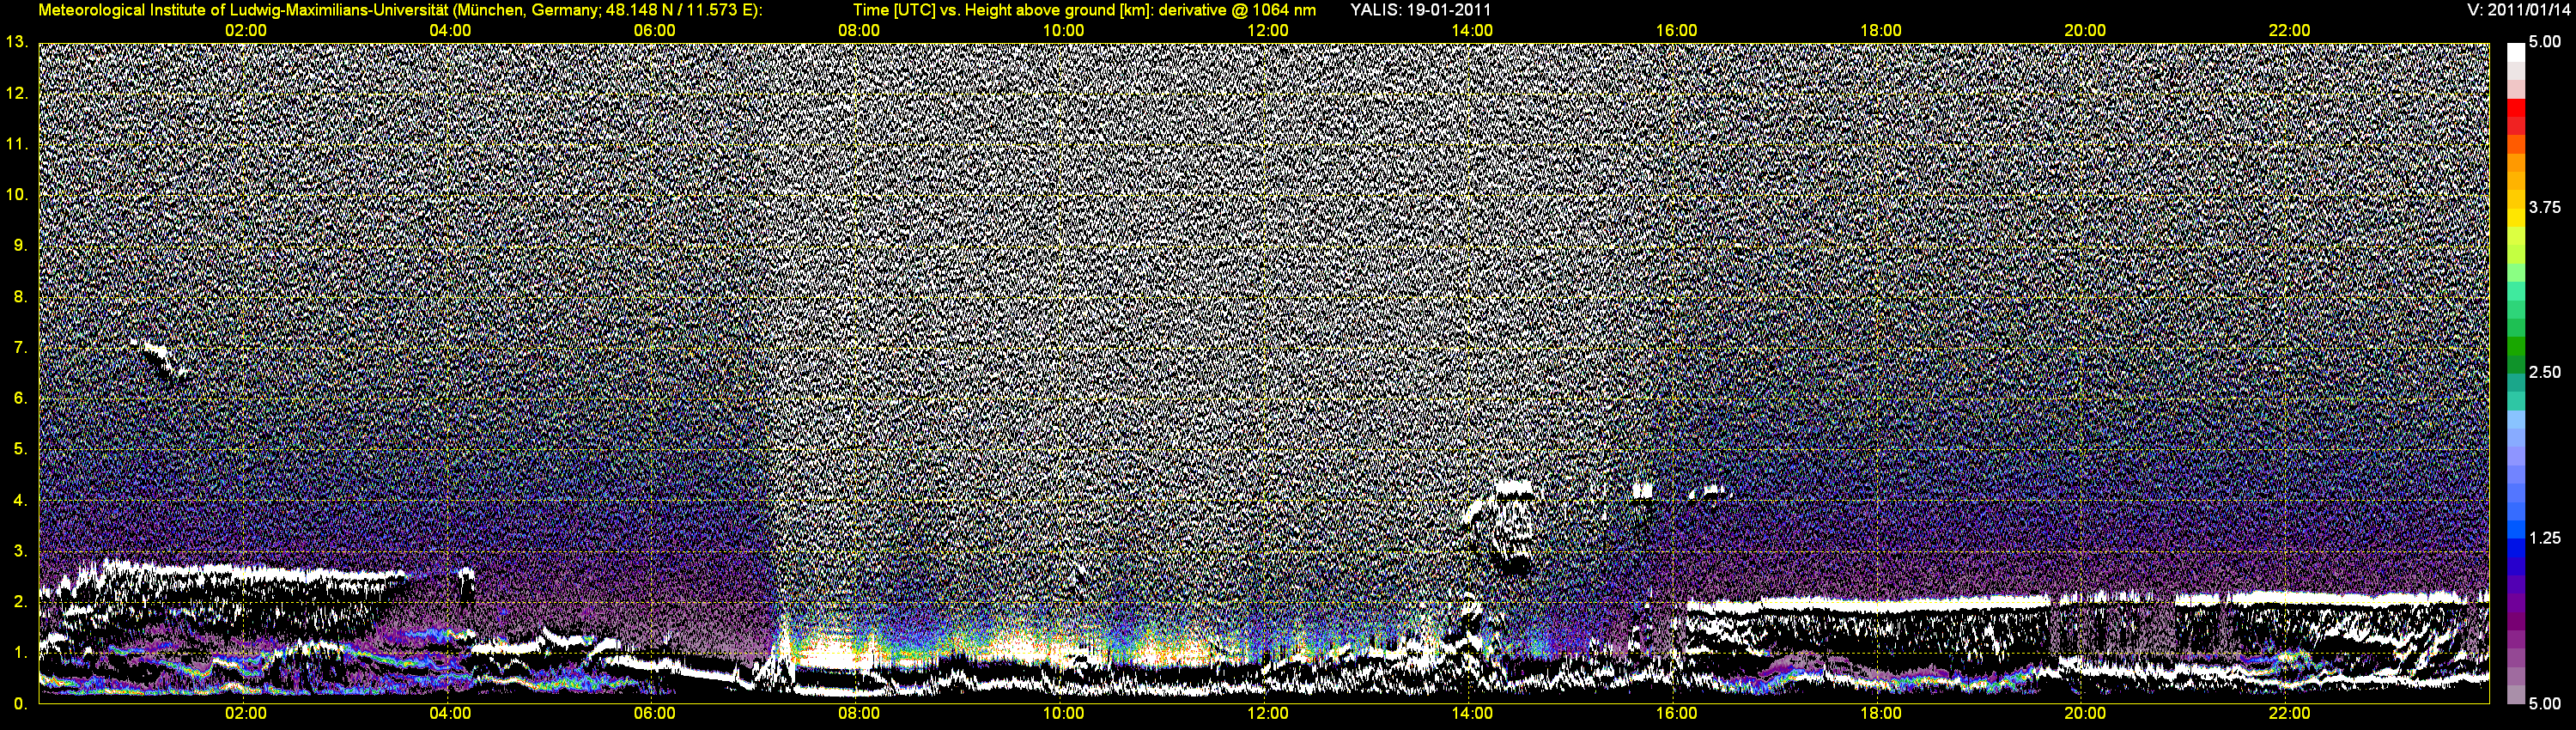This screenshot has width=2576, height=730.
Task: Click the 1.25 colorbar value
Action: point(2545,538)
